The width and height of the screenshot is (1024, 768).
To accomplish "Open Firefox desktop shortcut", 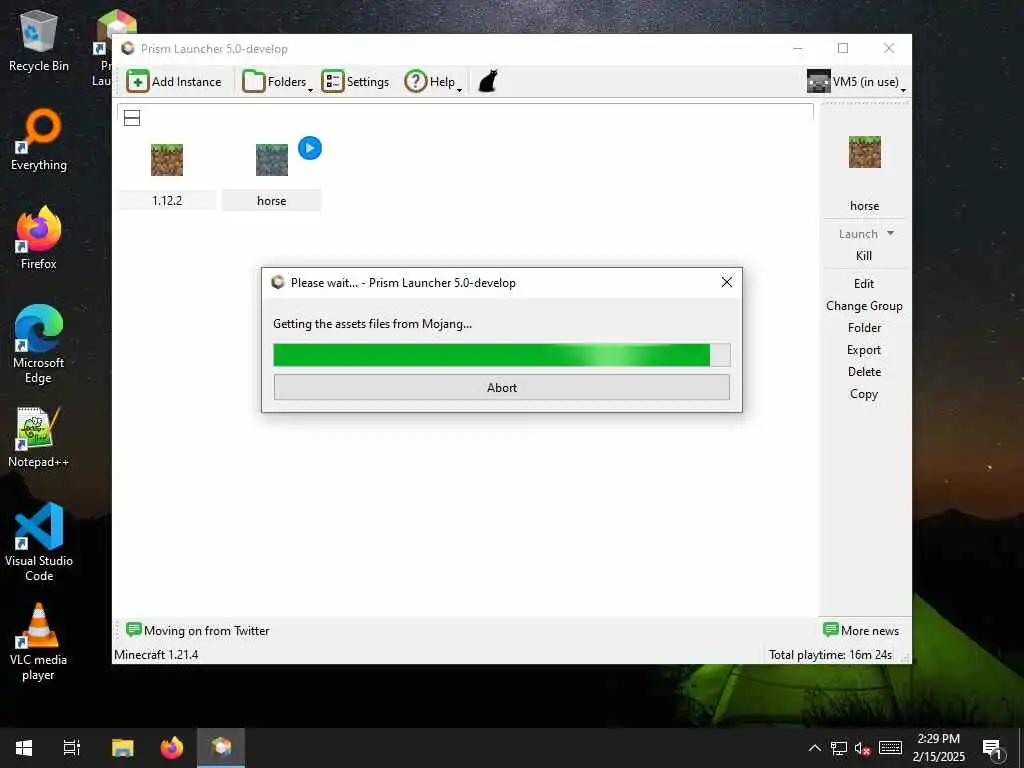I will 39,238.
